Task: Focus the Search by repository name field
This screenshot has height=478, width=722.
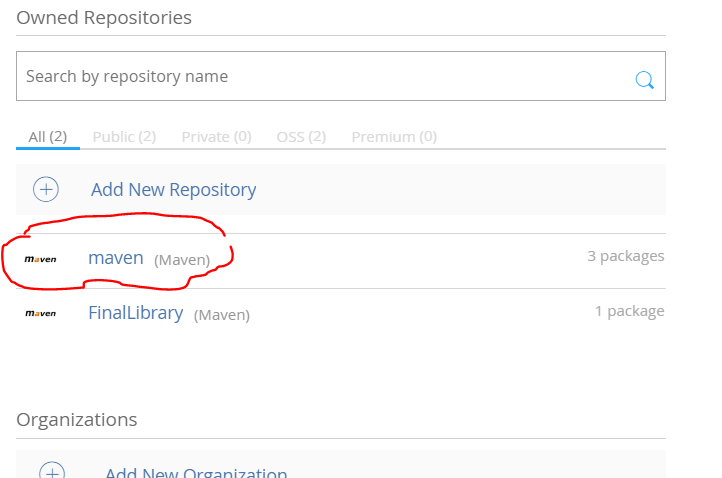Action: pos(341,76)
